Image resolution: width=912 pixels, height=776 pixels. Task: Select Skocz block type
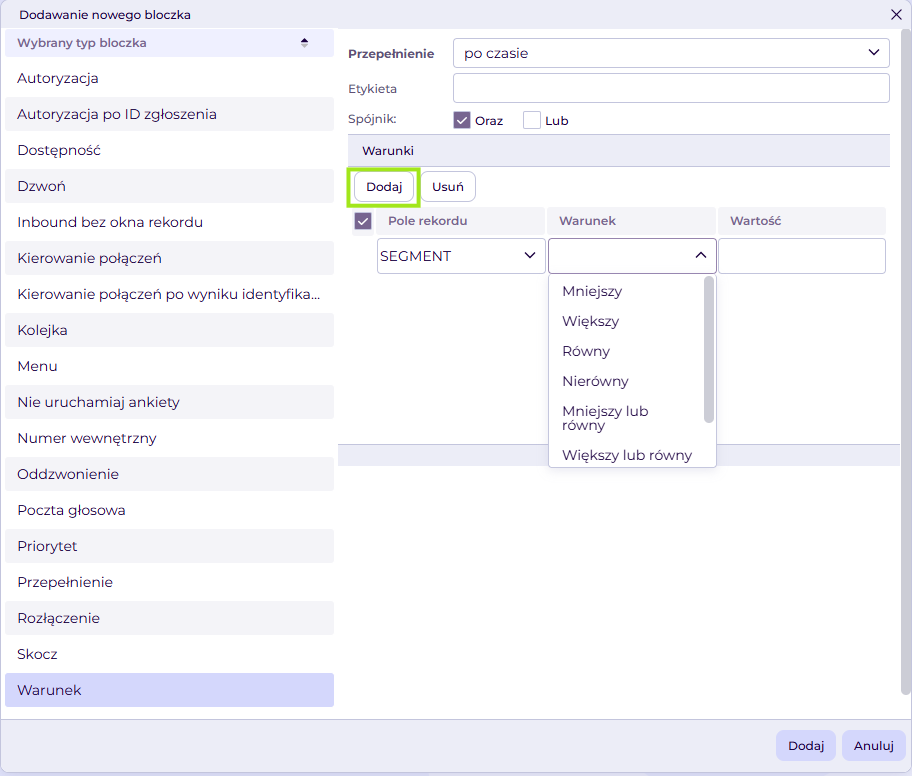click(169, 654)
